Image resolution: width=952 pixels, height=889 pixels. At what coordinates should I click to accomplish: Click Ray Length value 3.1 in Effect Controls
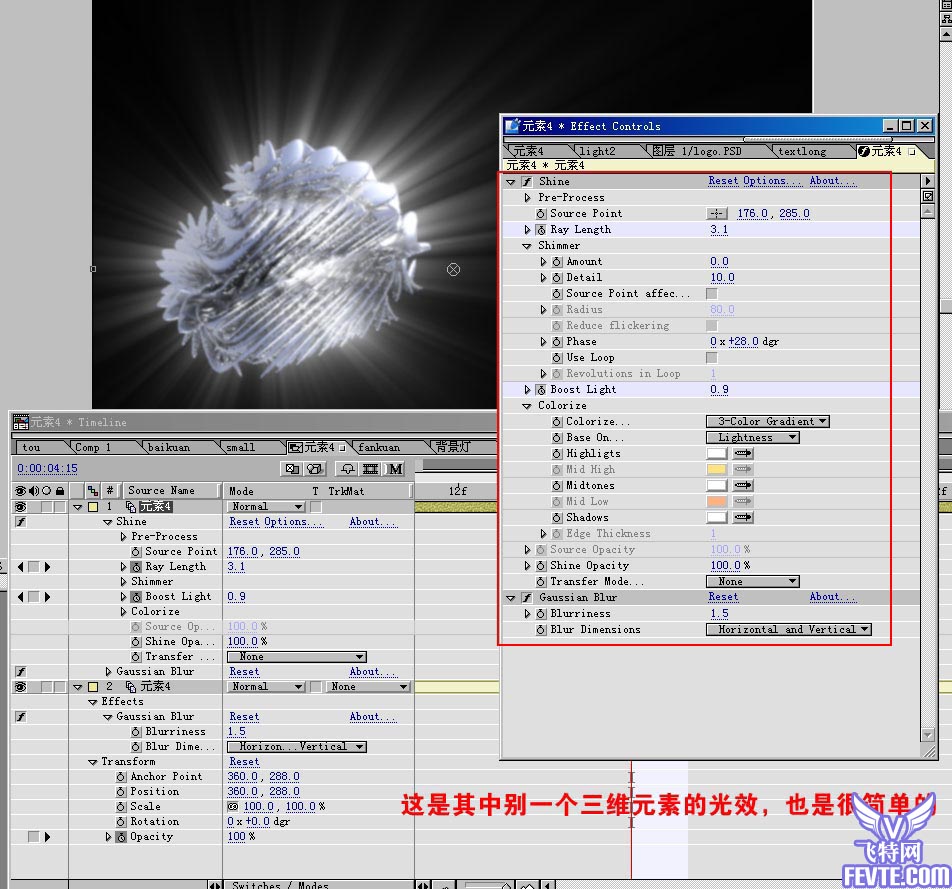click(x=719, y=230)
